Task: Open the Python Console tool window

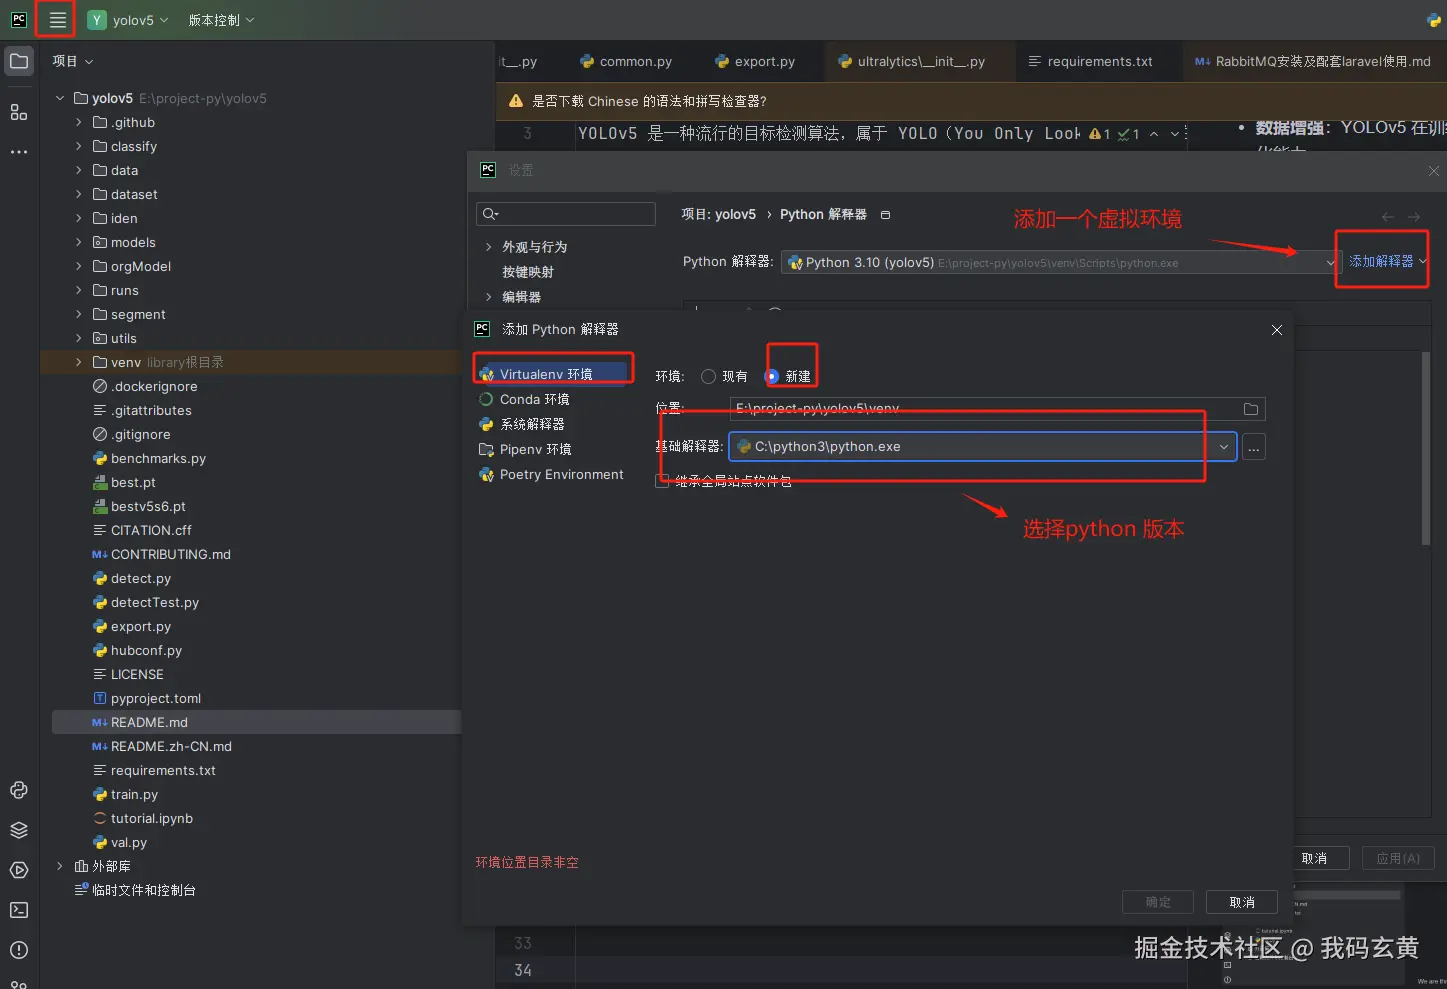Action: pos(19,790)
